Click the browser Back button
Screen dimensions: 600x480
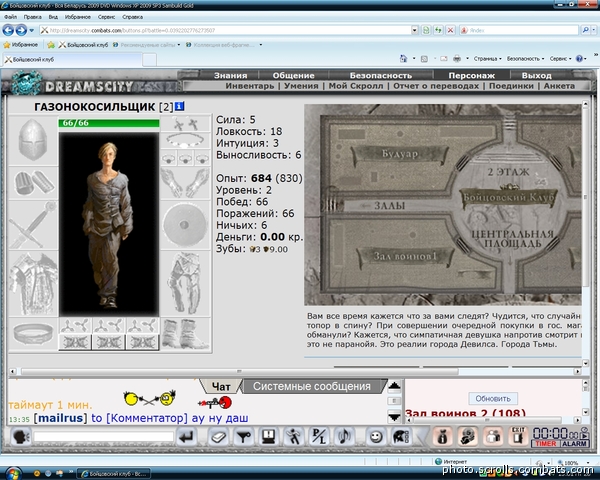click(x=8, y=30)
